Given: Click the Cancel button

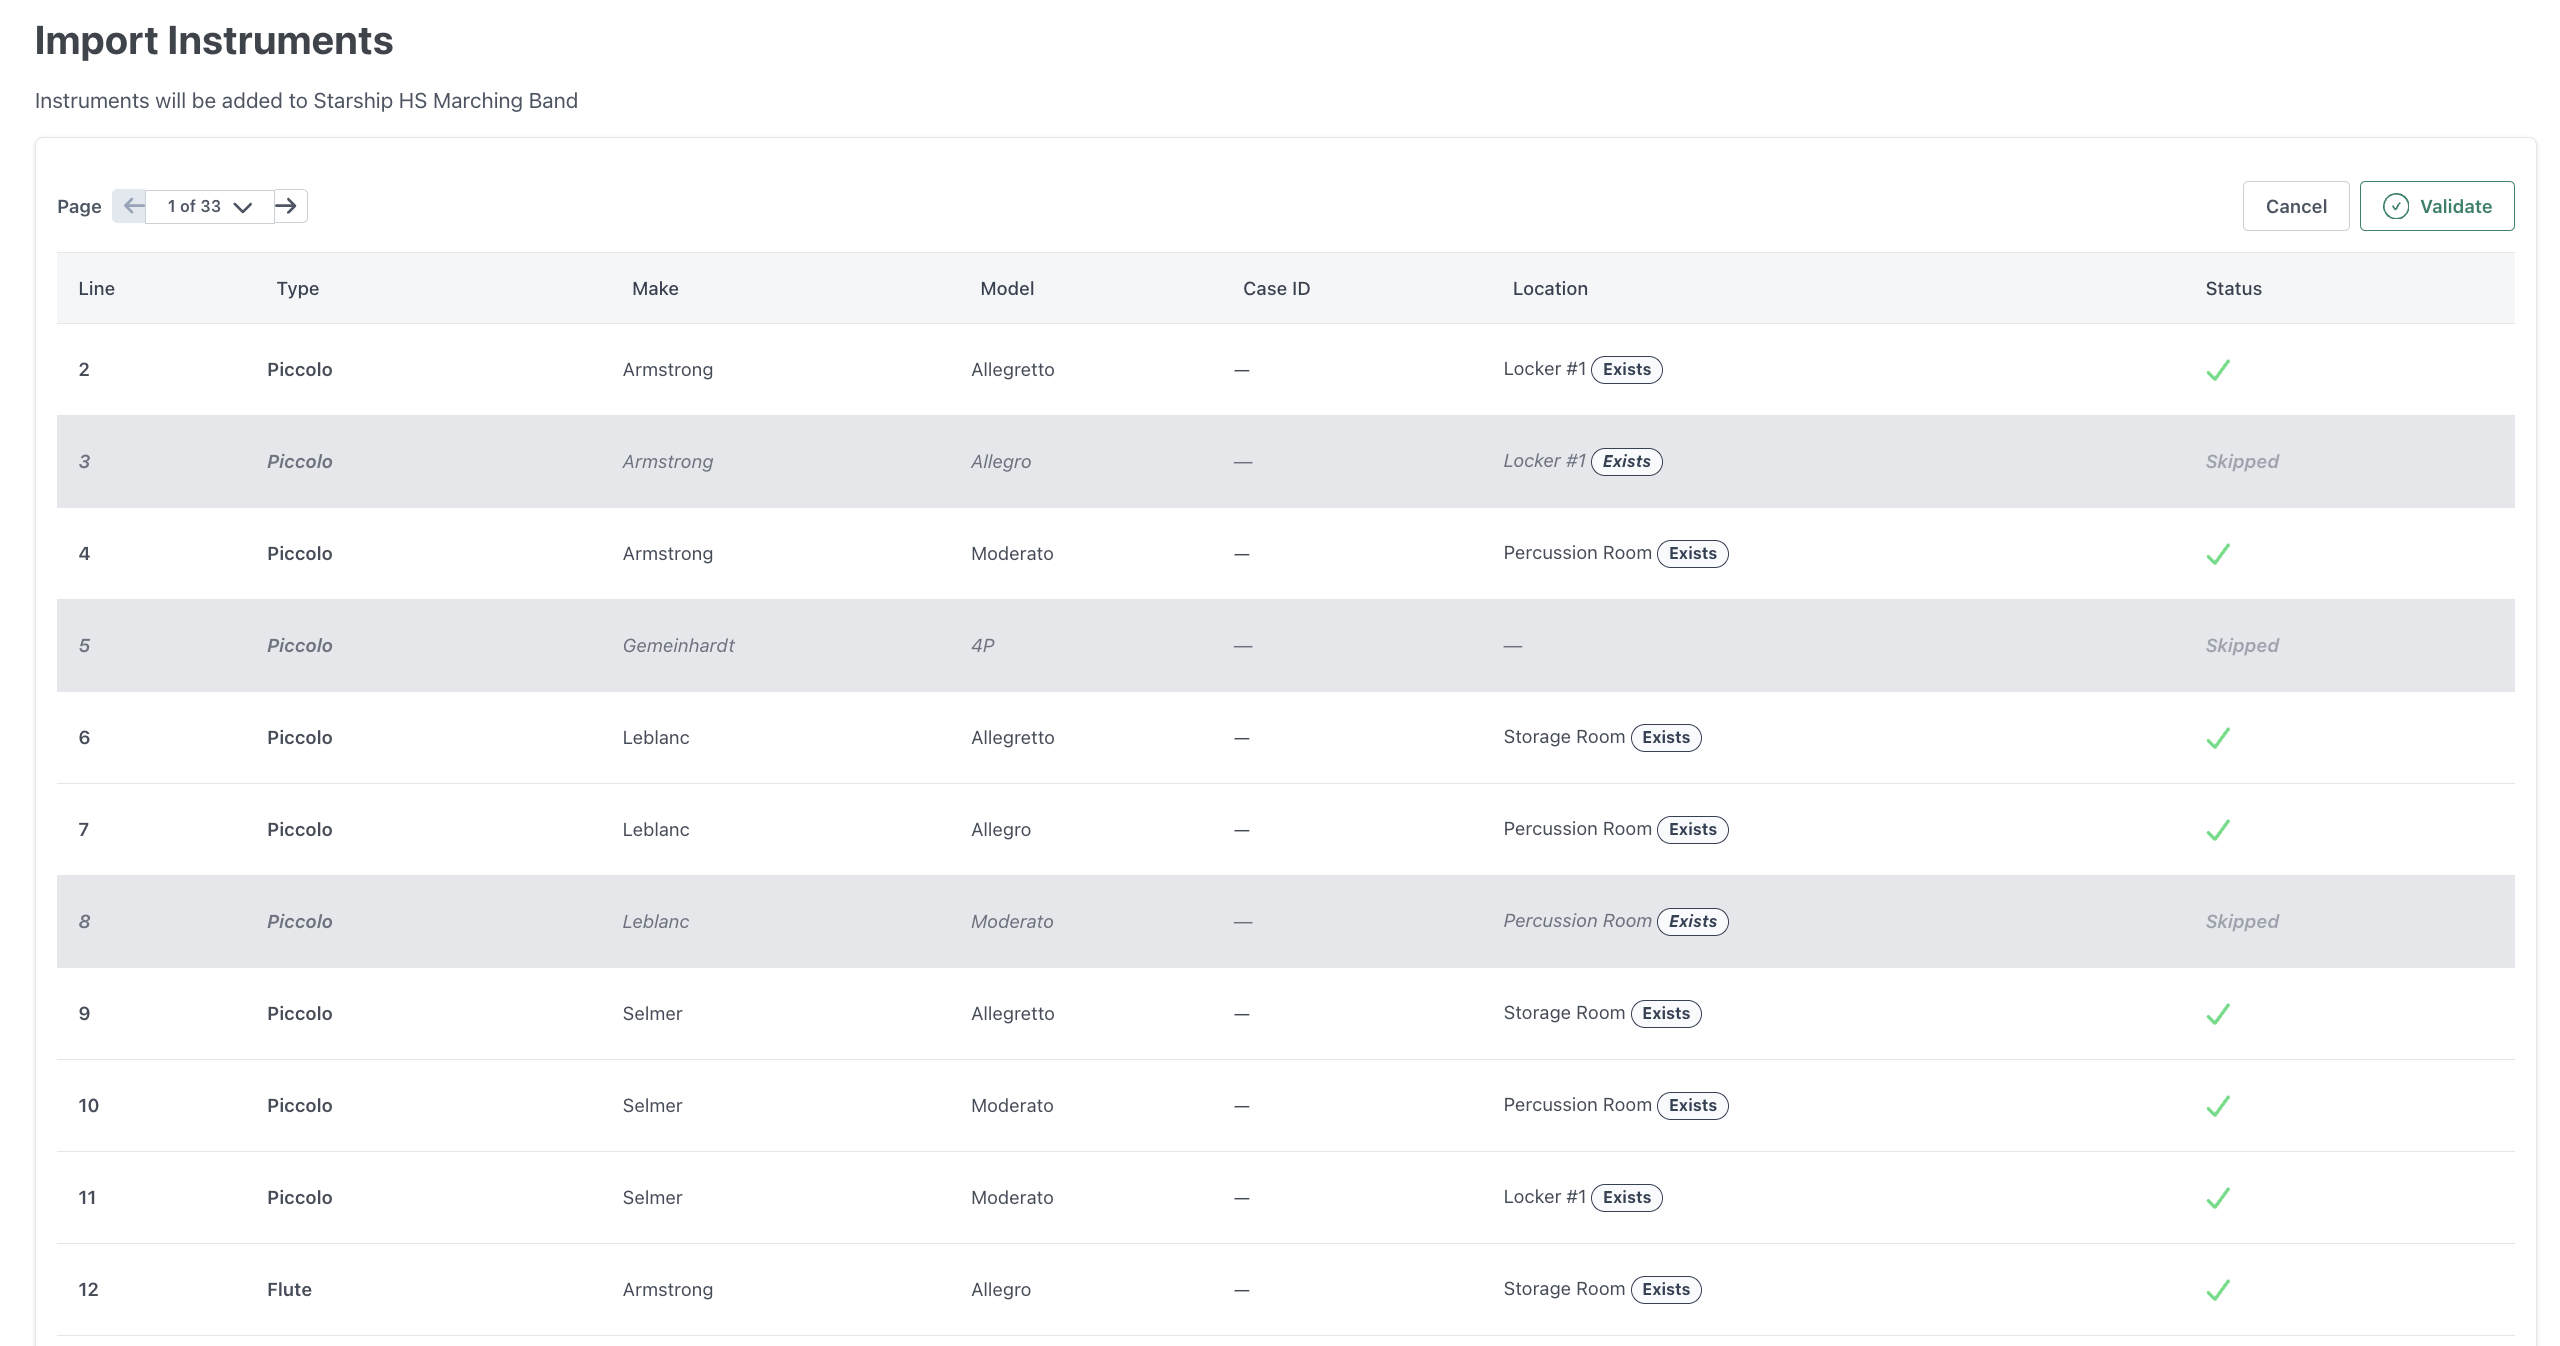Looking at the screenshot, I should [x=2295, y=206].
